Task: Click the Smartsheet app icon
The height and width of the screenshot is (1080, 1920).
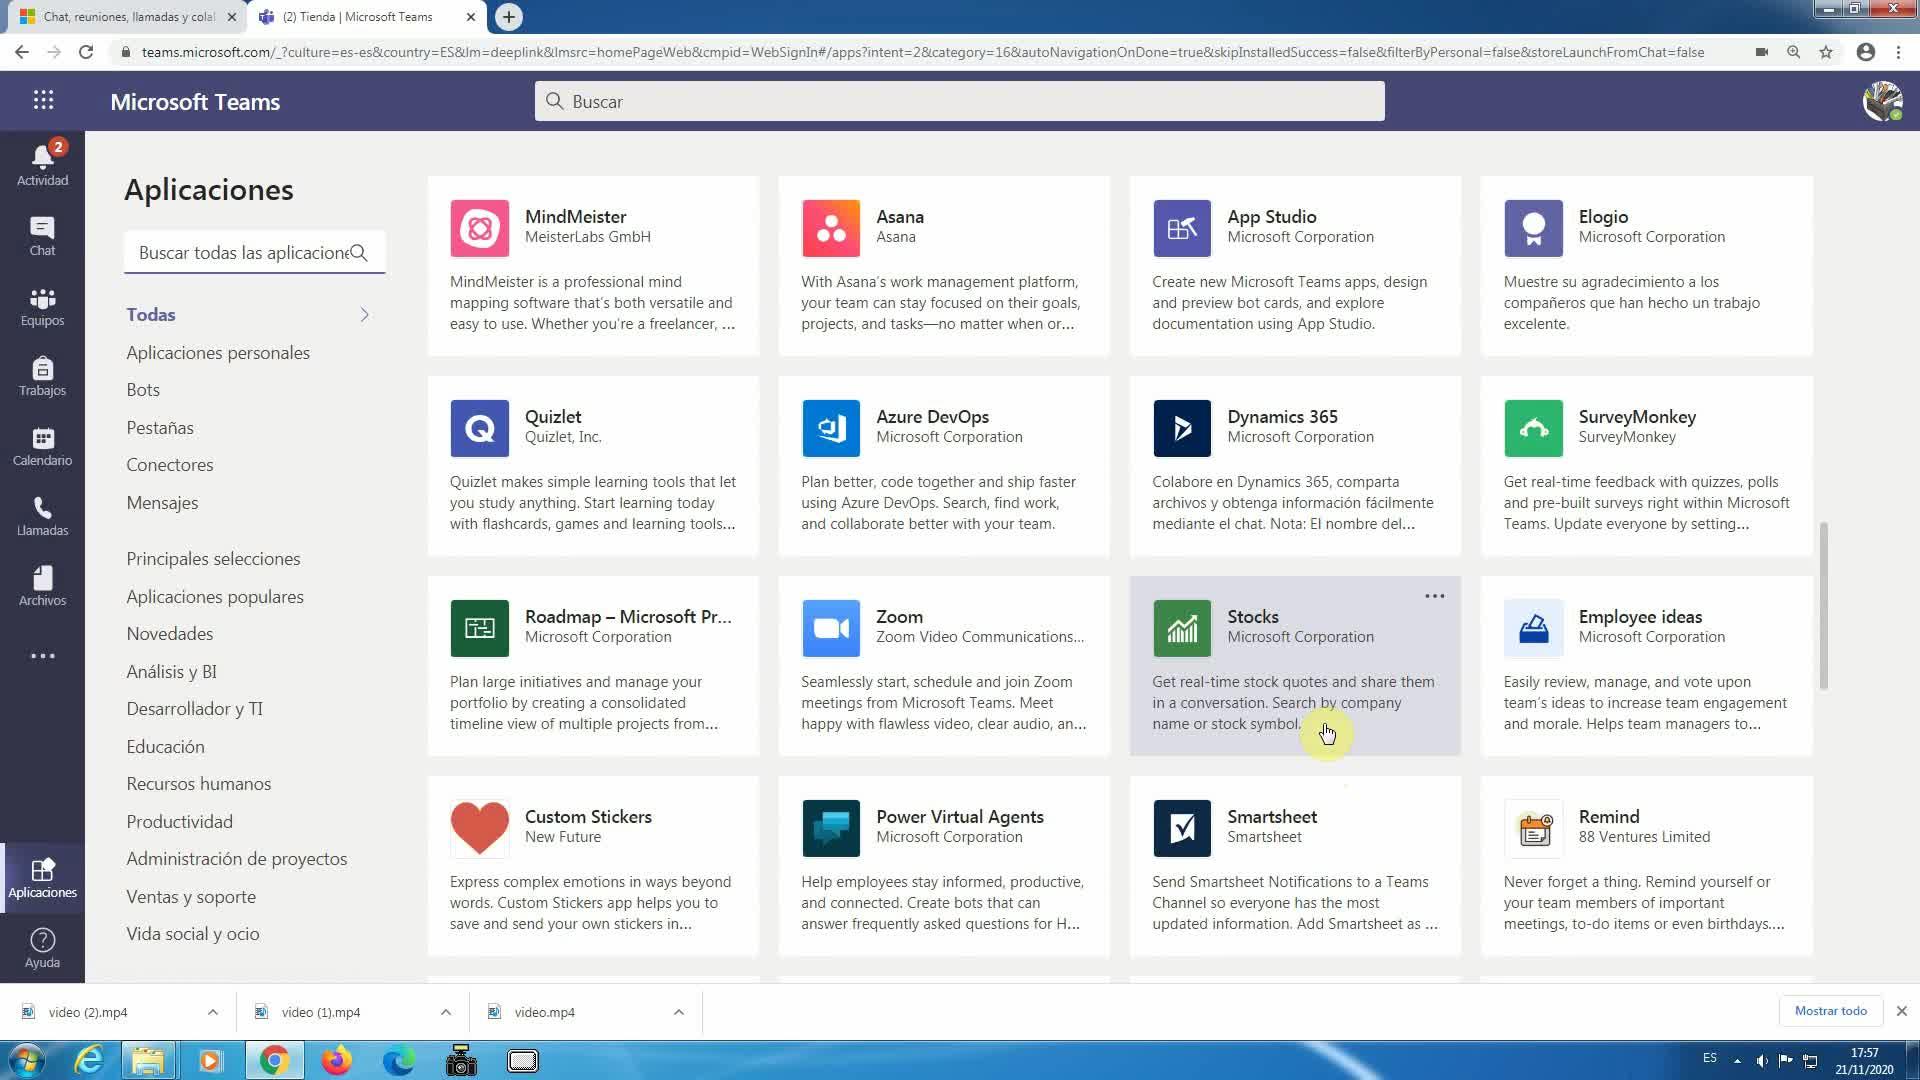Action: pyautogui.click(x=1181, y=828)
